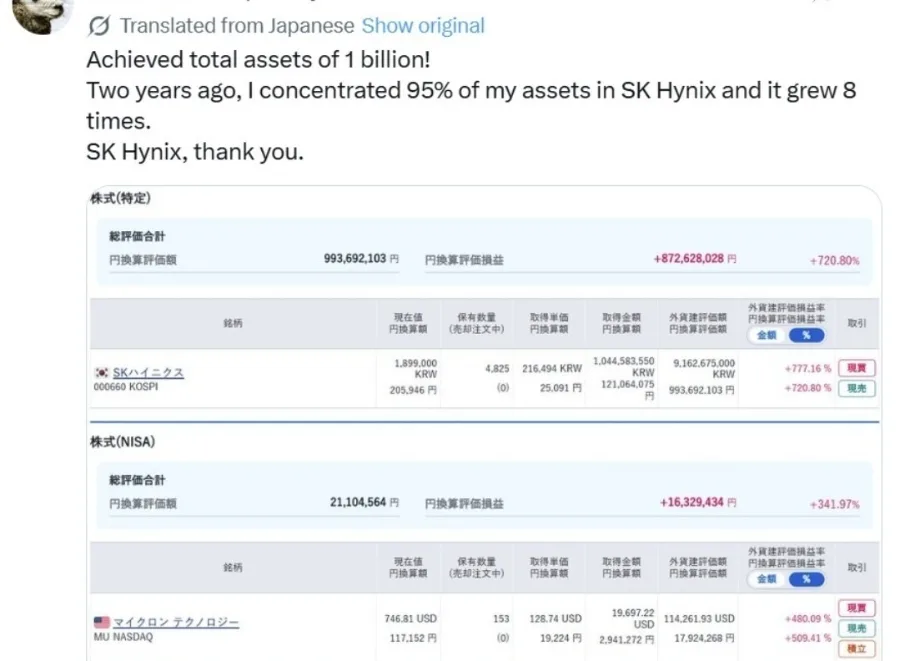The height and width of the screenshot is (661, 900).
Task: Click 現売 button in SK Hynix row
Action: 856,388
